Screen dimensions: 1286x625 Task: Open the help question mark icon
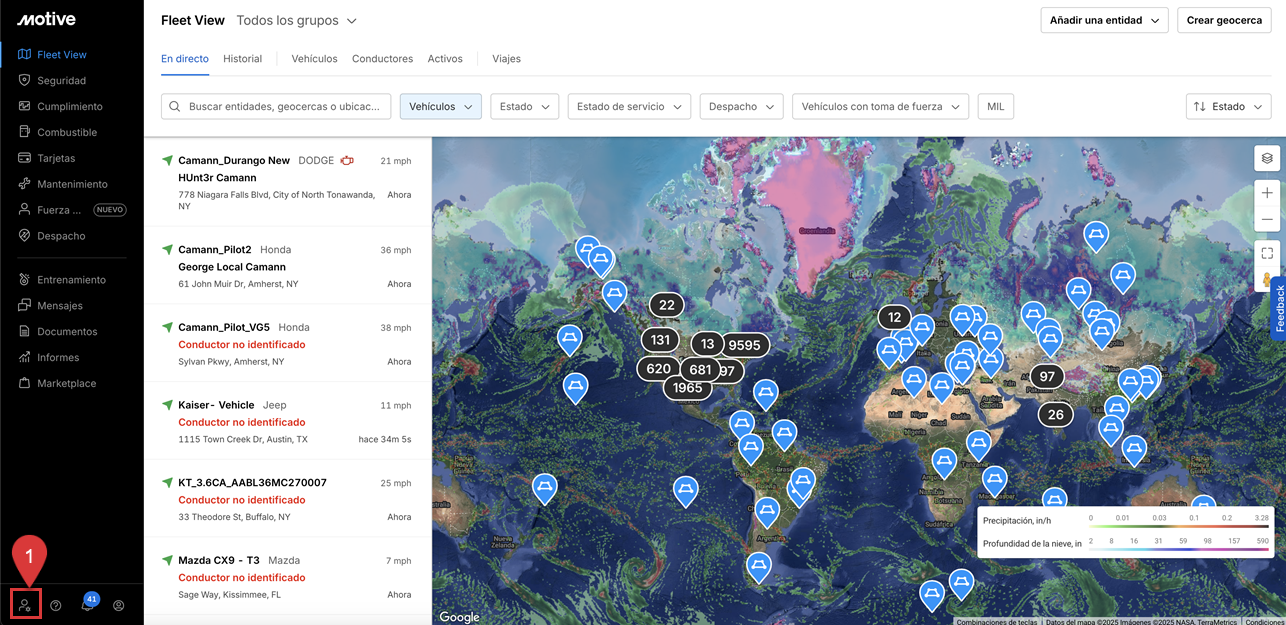point(56,605)
